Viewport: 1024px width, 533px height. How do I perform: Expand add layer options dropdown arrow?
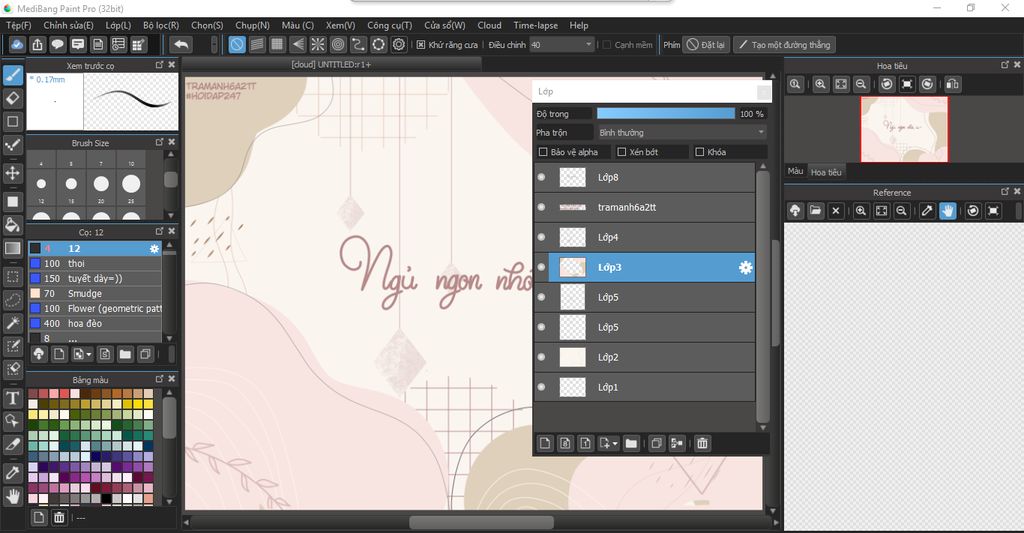coord(615,444)
